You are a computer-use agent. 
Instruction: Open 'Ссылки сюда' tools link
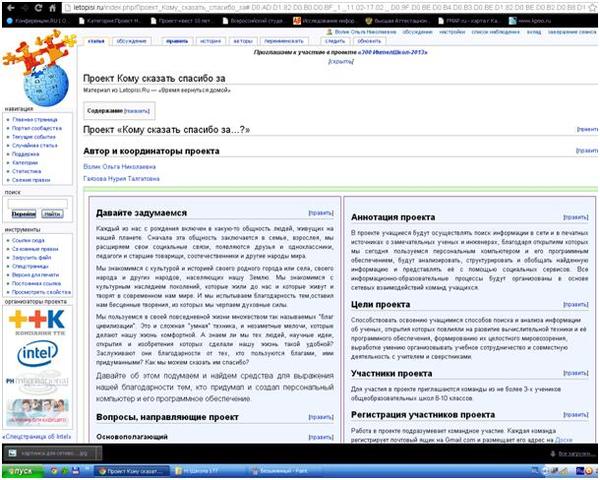[x=28, y=240]
